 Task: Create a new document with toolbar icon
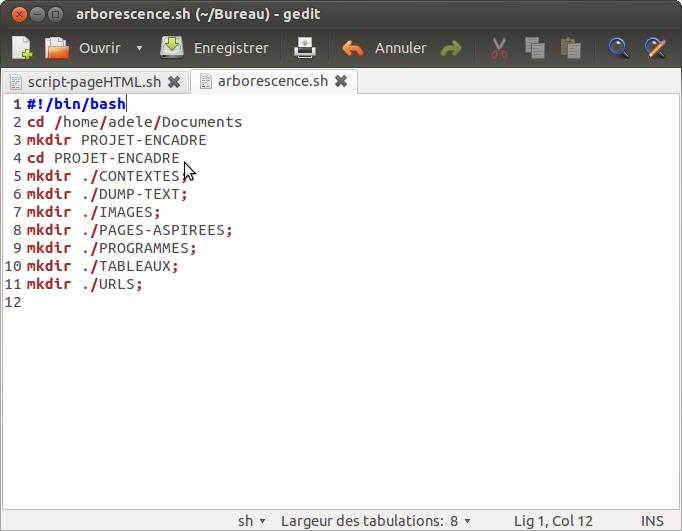coord(22,48)
